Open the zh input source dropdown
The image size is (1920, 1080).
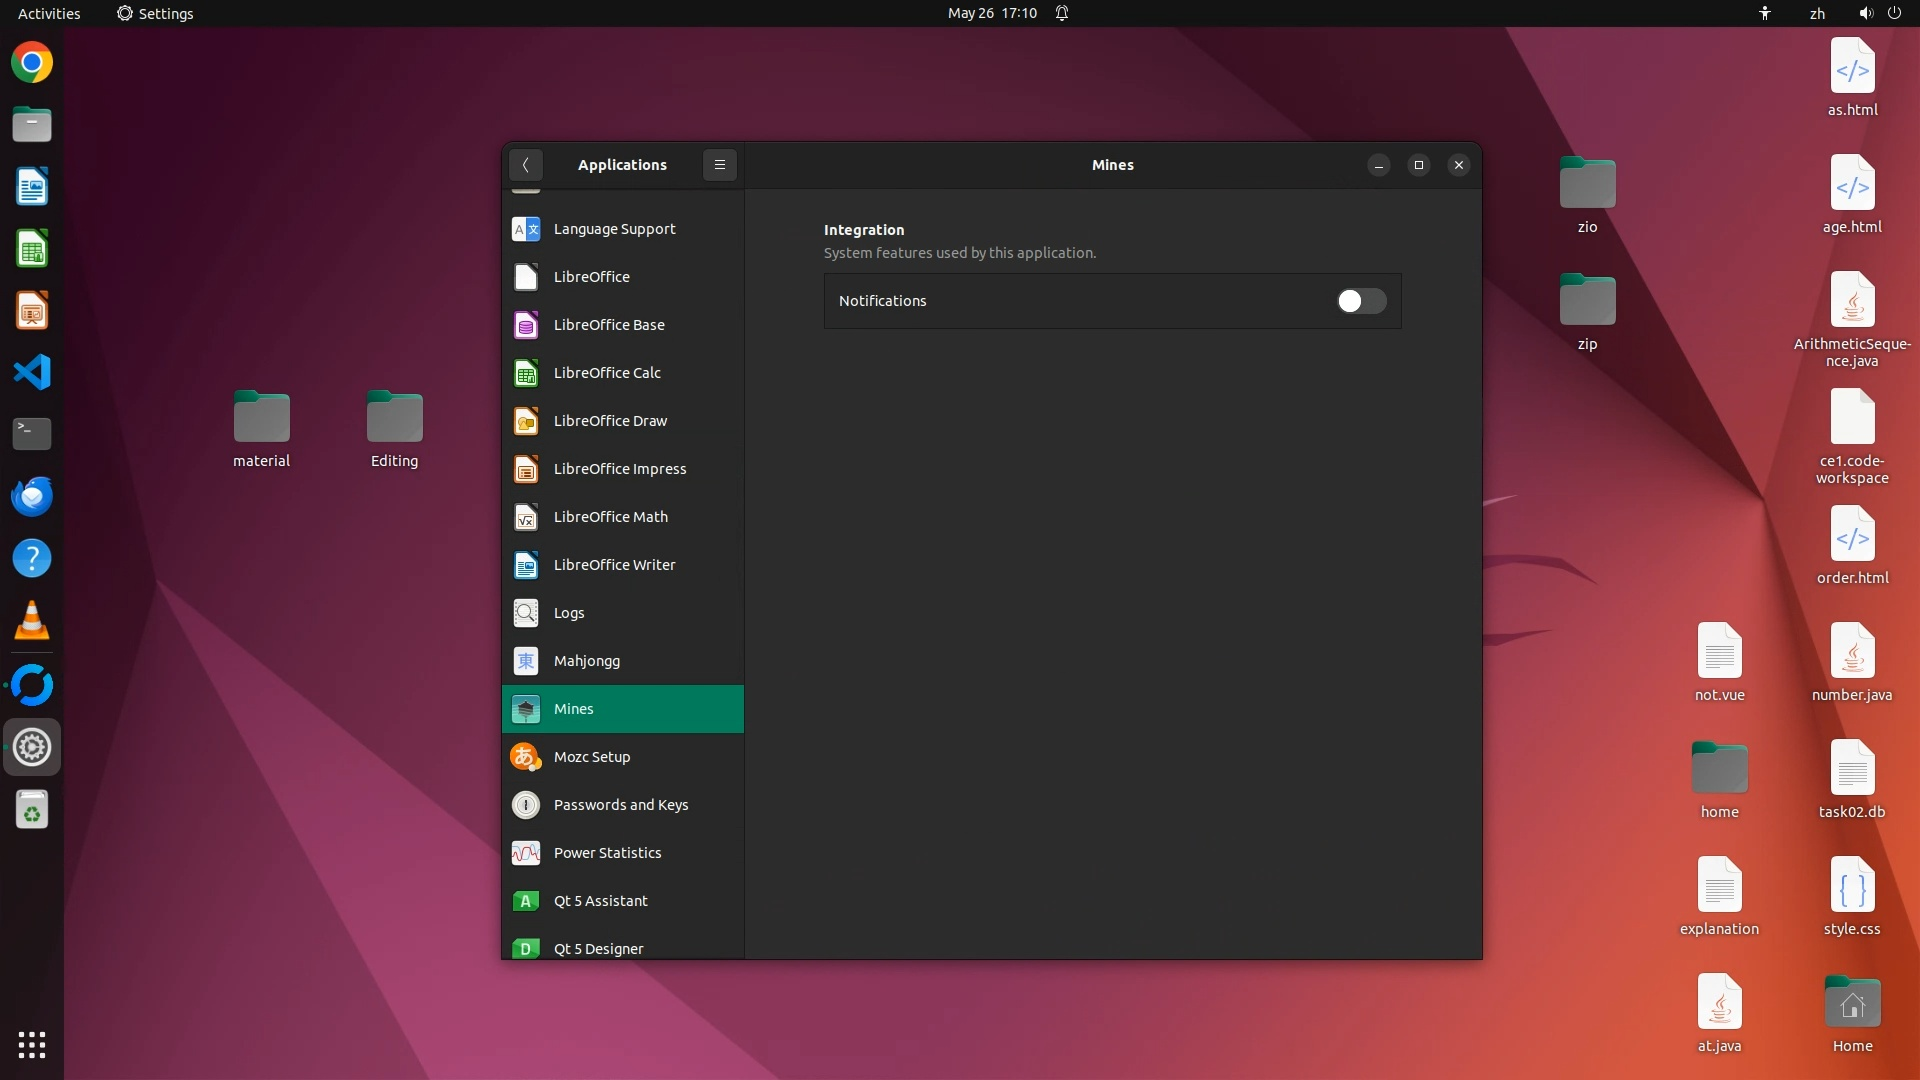point(1817,13)
